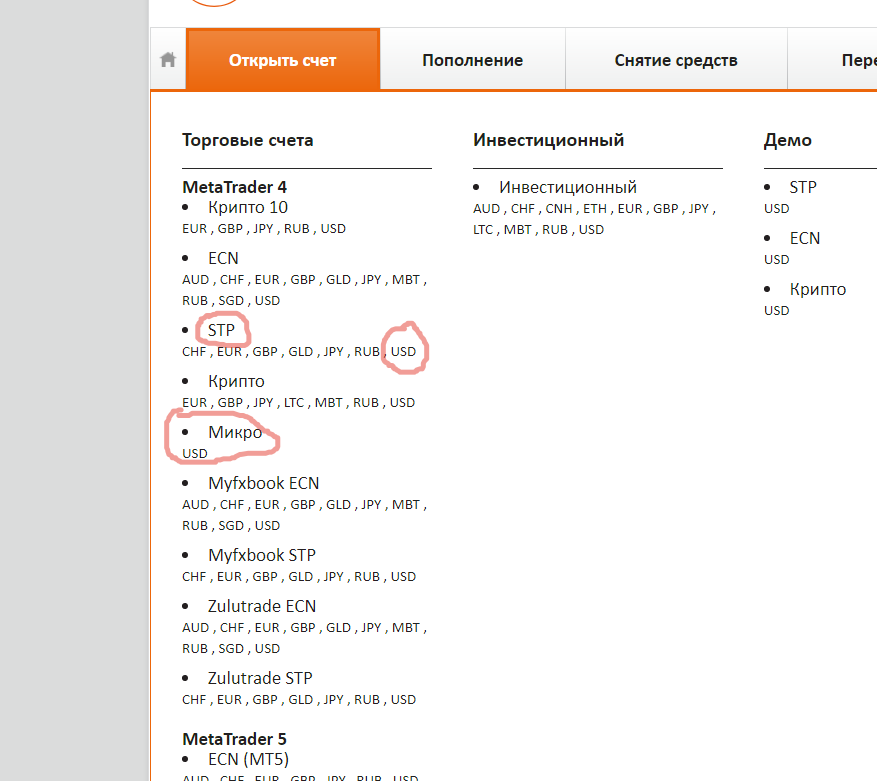
Task: Choose the ECN (MT5) account
Action: (248, 760)
